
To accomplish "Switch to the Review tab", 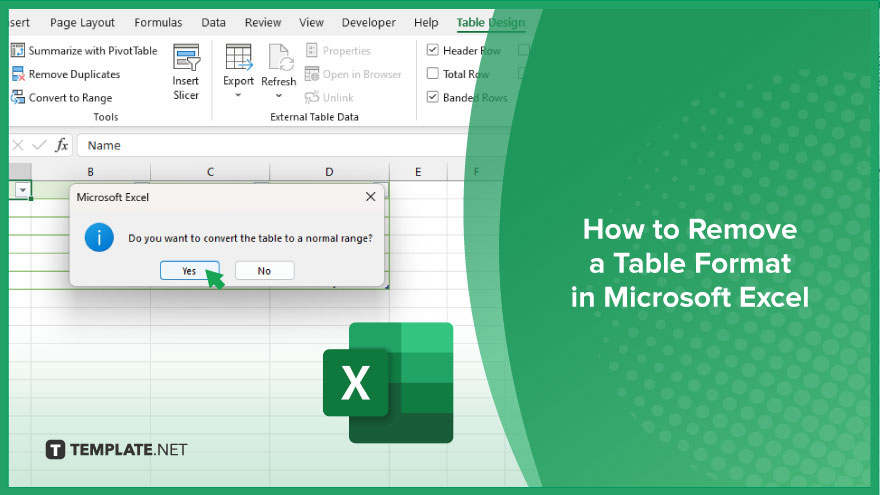I will 263,22.
